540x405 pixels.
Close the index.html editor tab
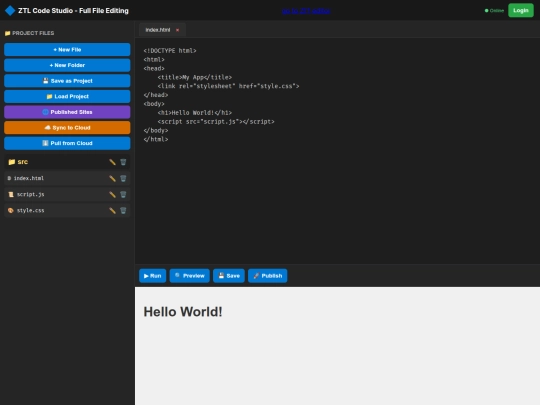click(x=177, y=30)
